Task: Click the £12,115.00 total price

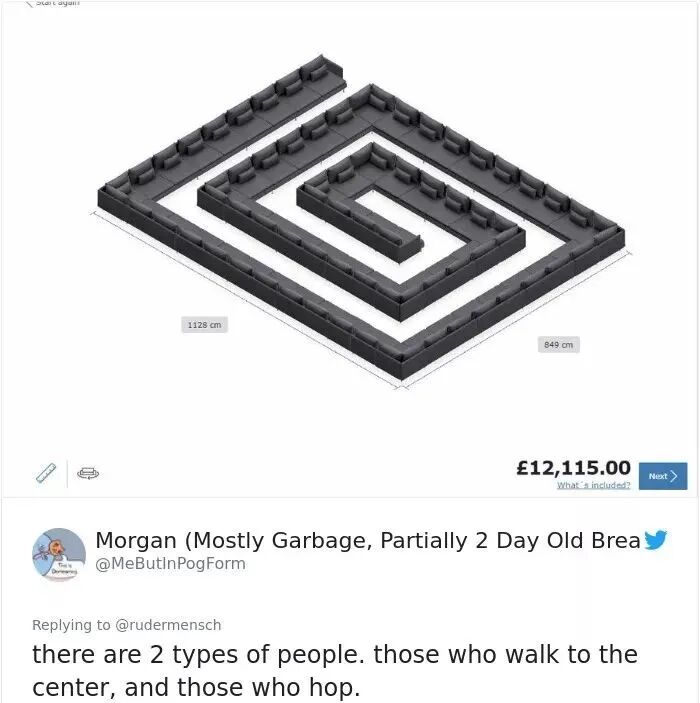Action: coord(573,468)
